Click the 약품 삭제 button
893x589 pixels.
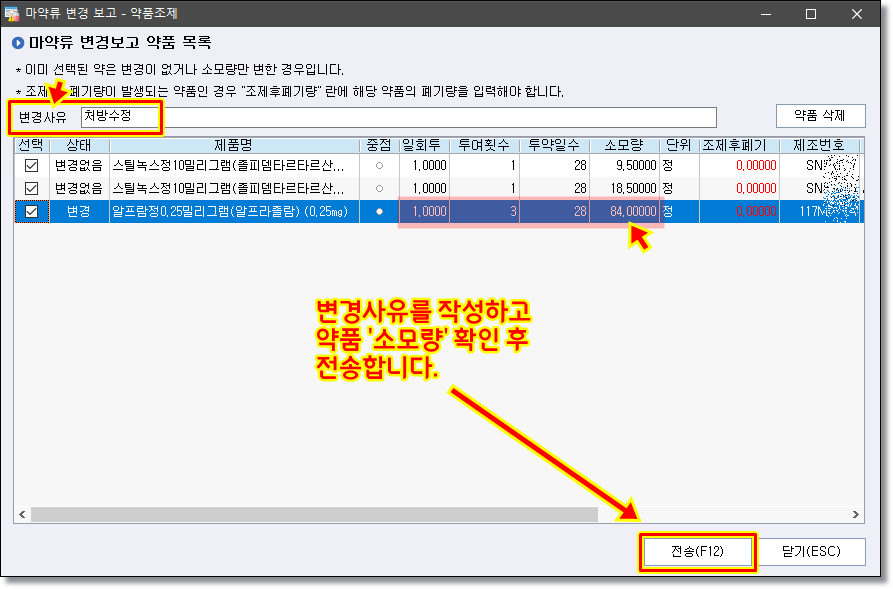point(820,115)
